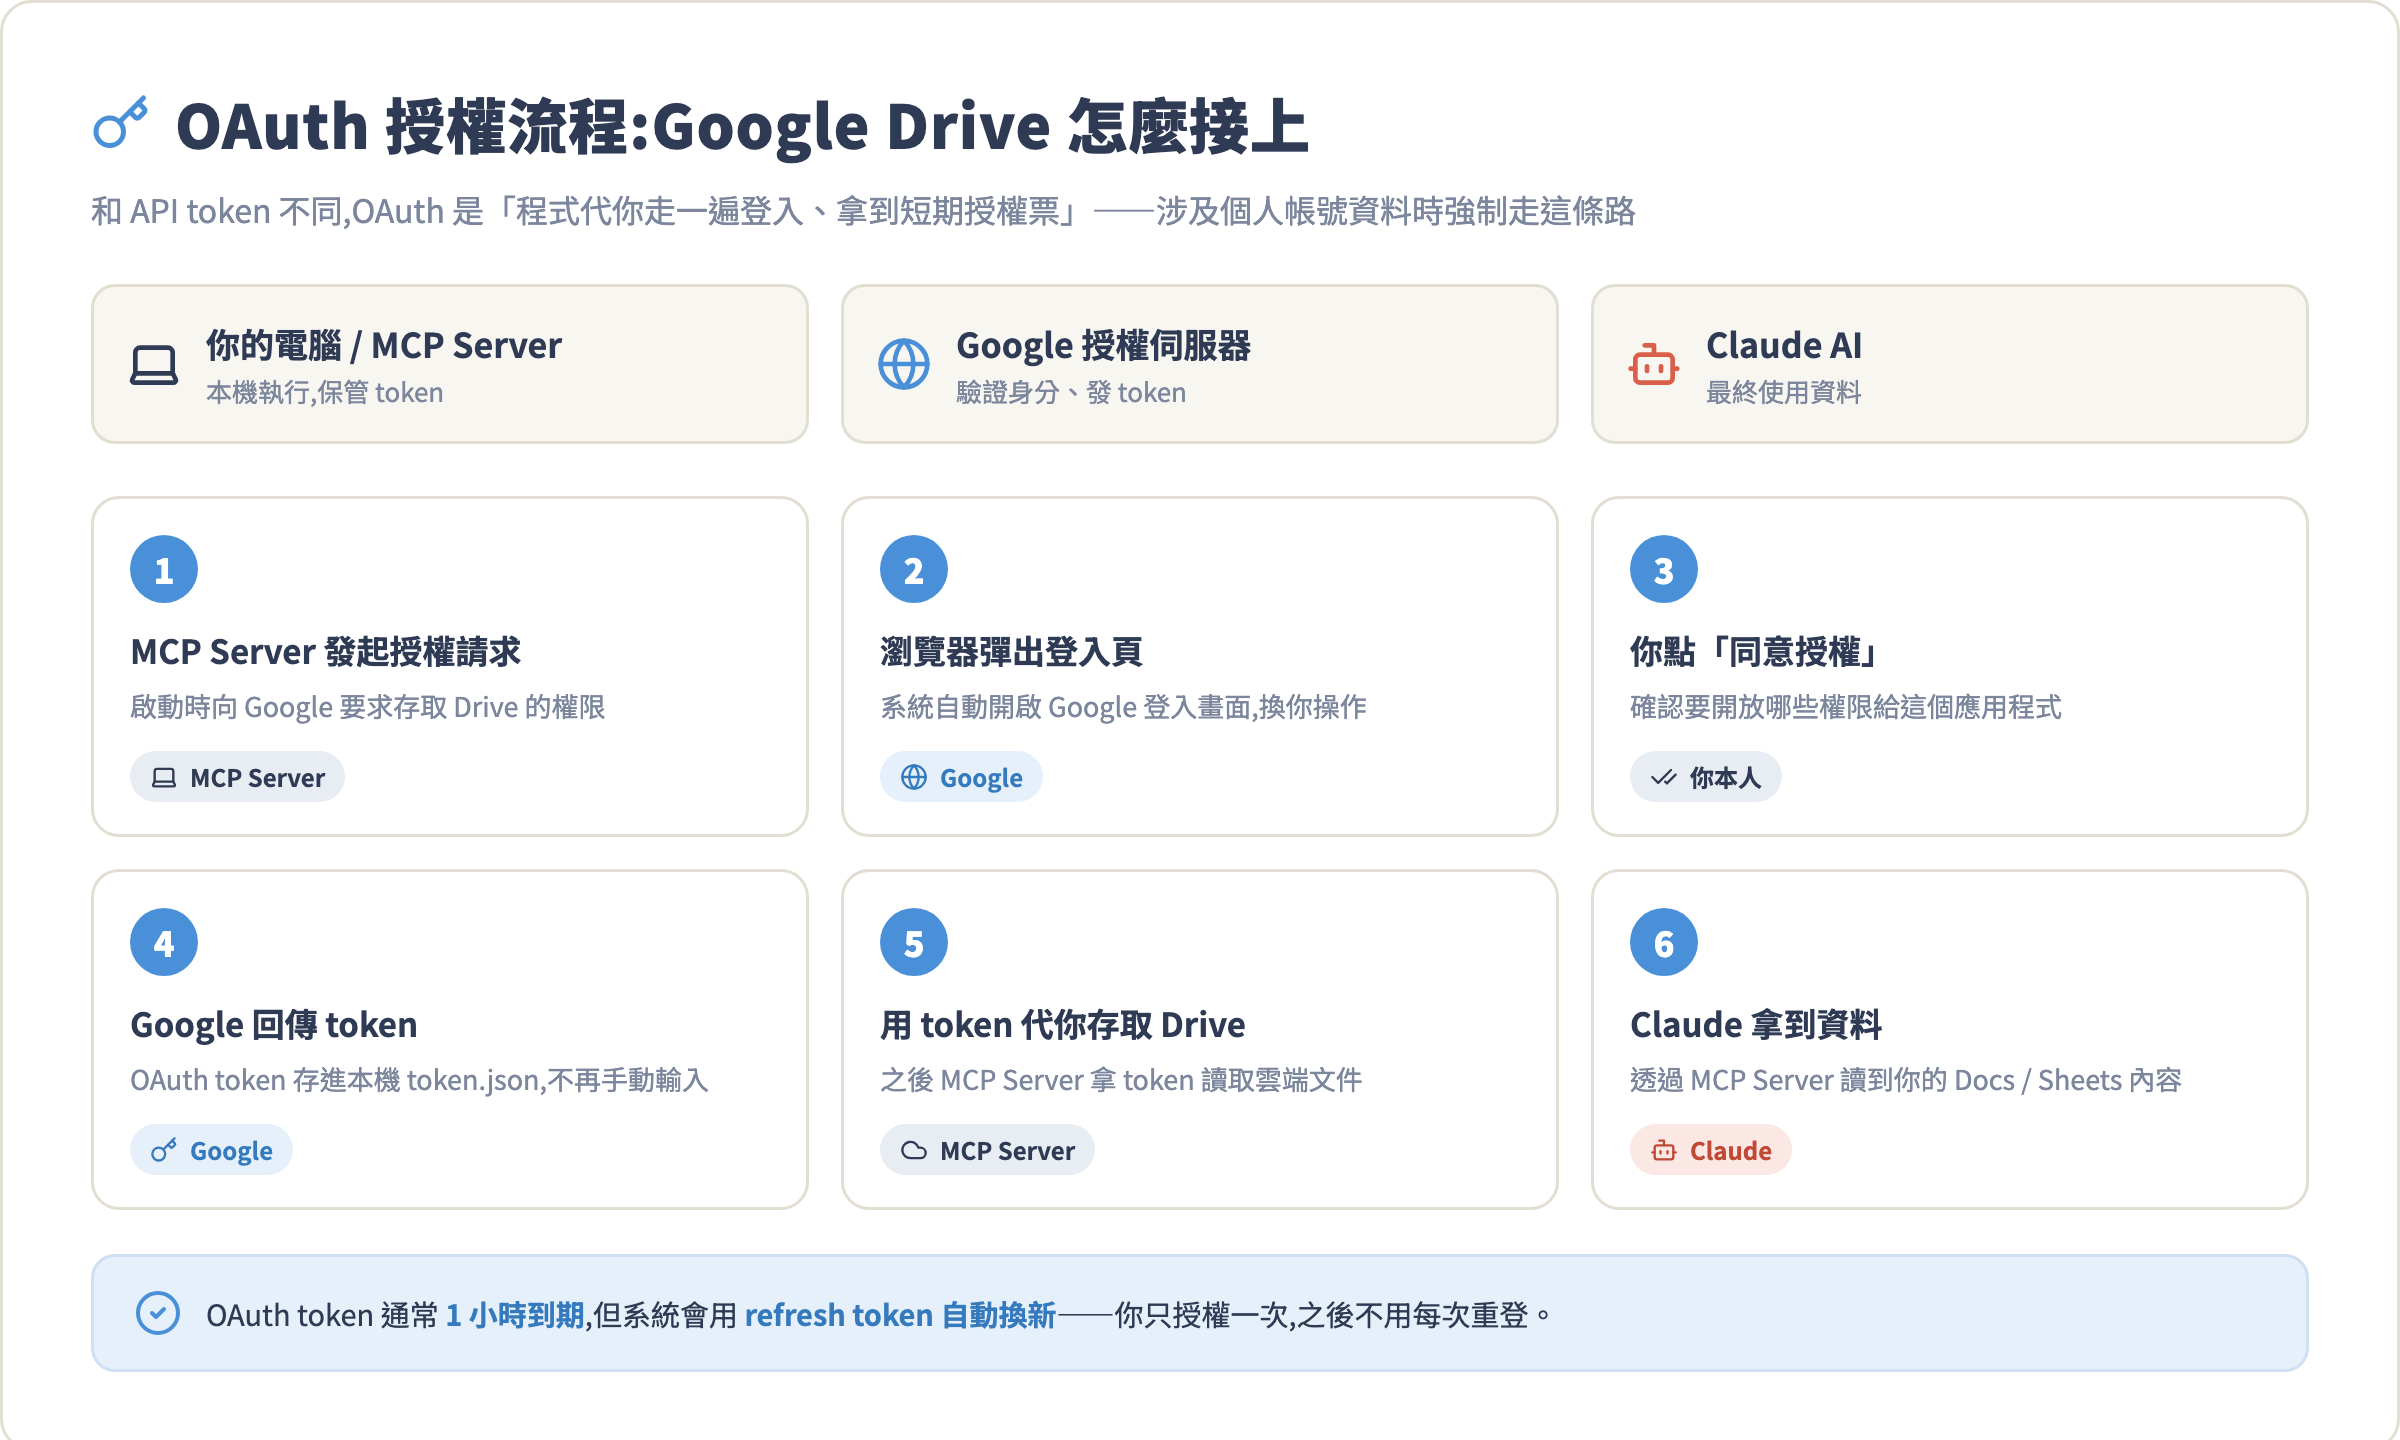Click the globe icon in Google 授權伺服器 card
This screenshot has width=2400, height=1440.
[x=904, y=365]
